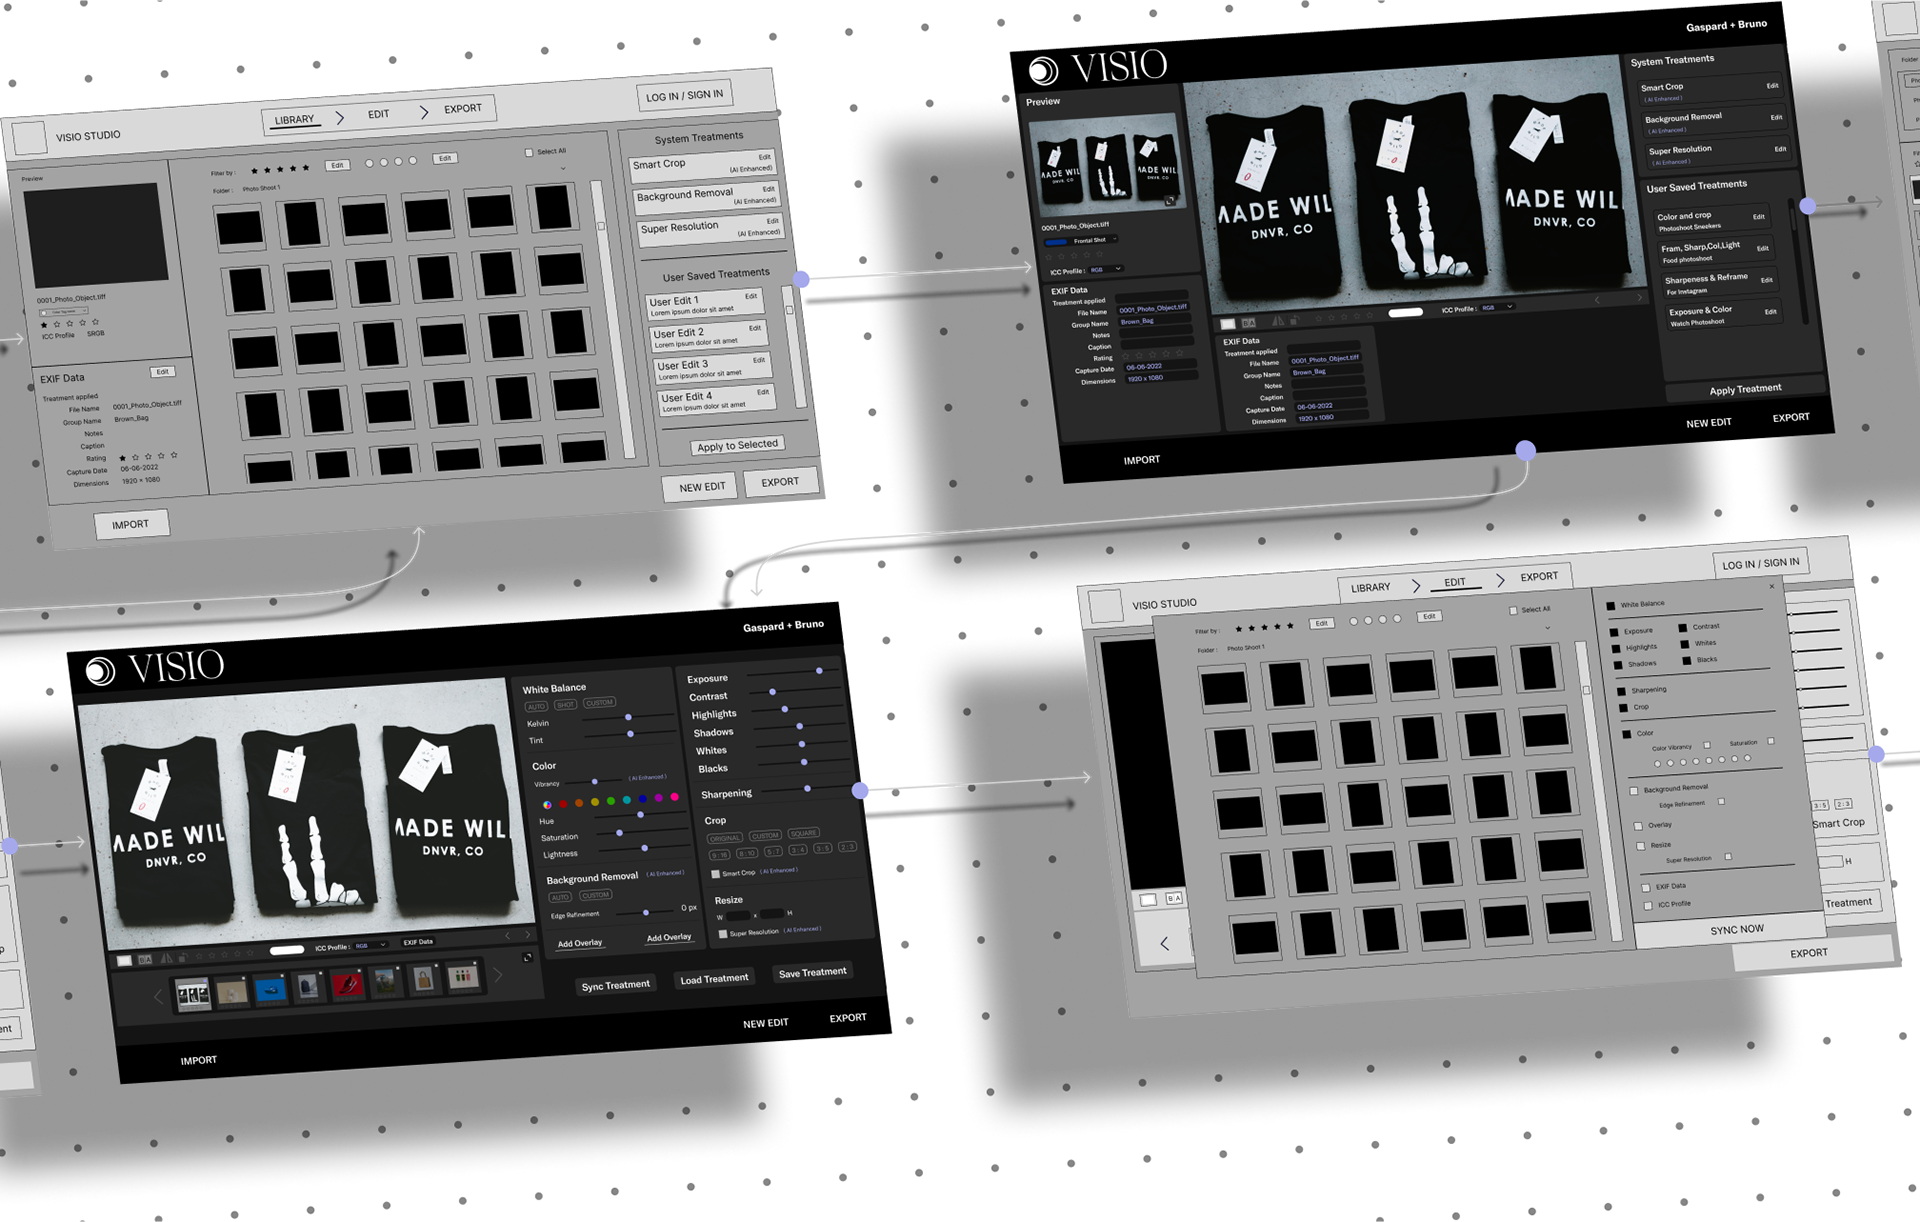Click SYNC NOW in the bottom-right wireframe
Image resolution: width=1920 pixels, height=1222 pixels.
[1737, 930]
